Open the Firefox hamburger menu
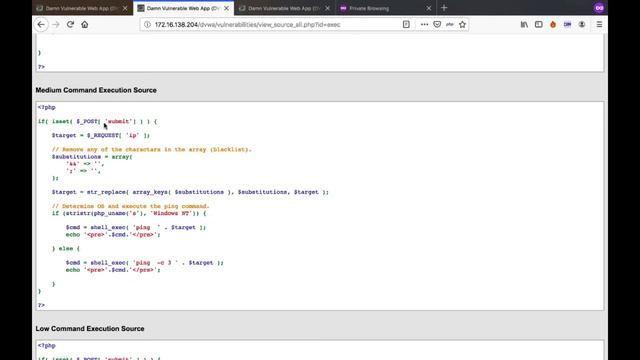 coord(599,24)
